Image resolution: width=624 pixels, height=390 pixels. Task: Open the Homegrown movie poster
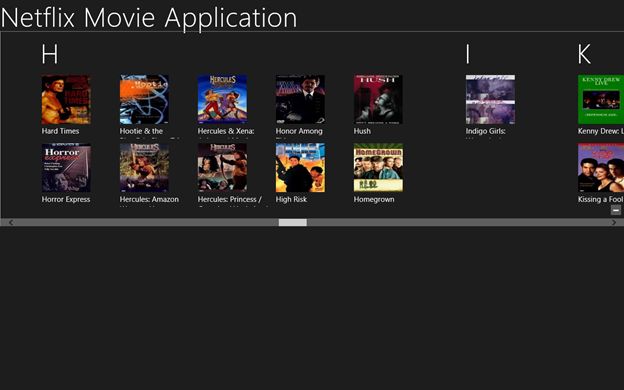point(378,168)
